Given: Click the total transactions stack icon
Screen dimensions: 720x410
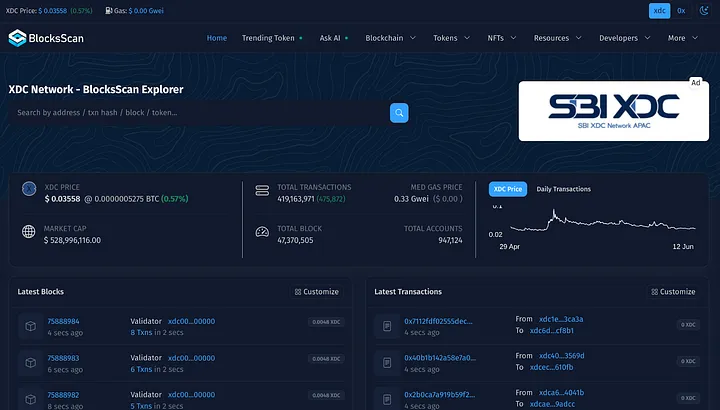Looking at the screenshot, I should (x=262, y=191).
